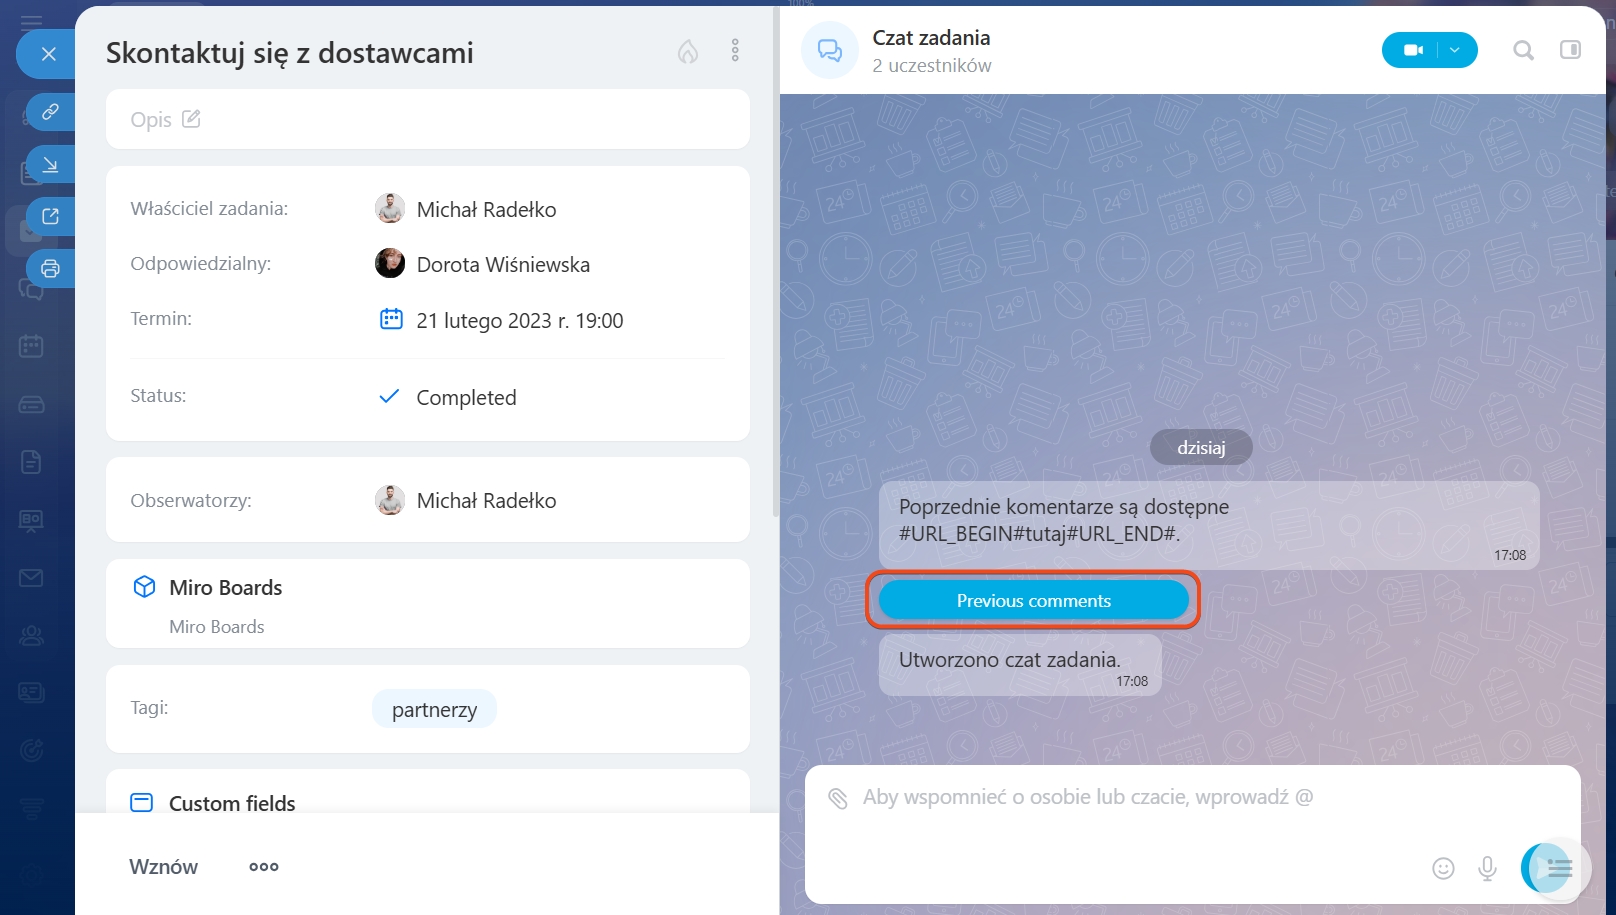Click the task owner's avatar photo

(x=390, y=208)
